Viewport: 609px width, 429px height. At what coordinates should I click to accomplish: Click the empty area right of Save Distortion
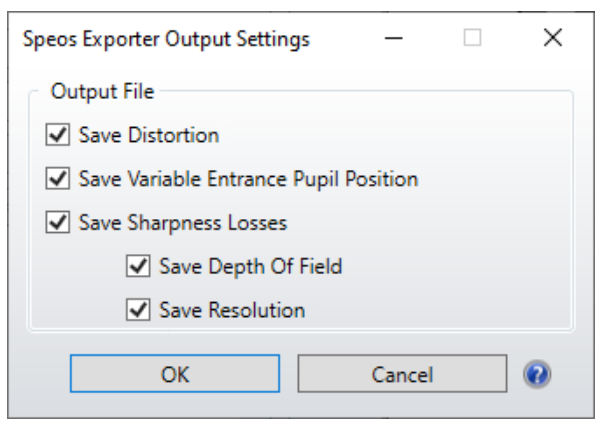pyautogui.click(x=388, y=135)
